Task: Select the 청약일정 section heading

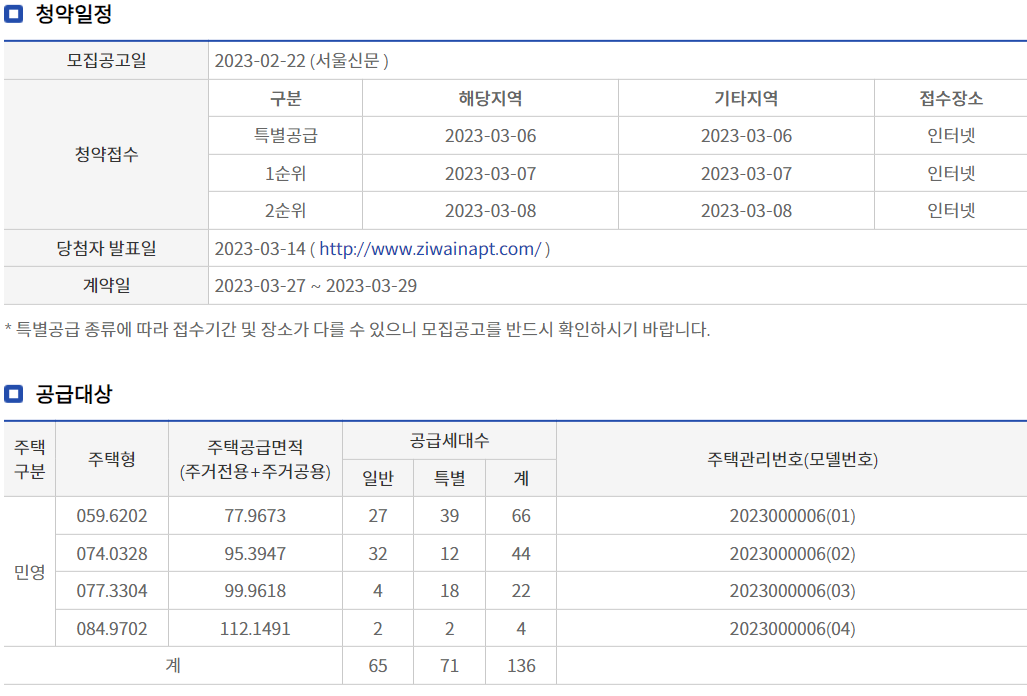Action: click(74, 14)
